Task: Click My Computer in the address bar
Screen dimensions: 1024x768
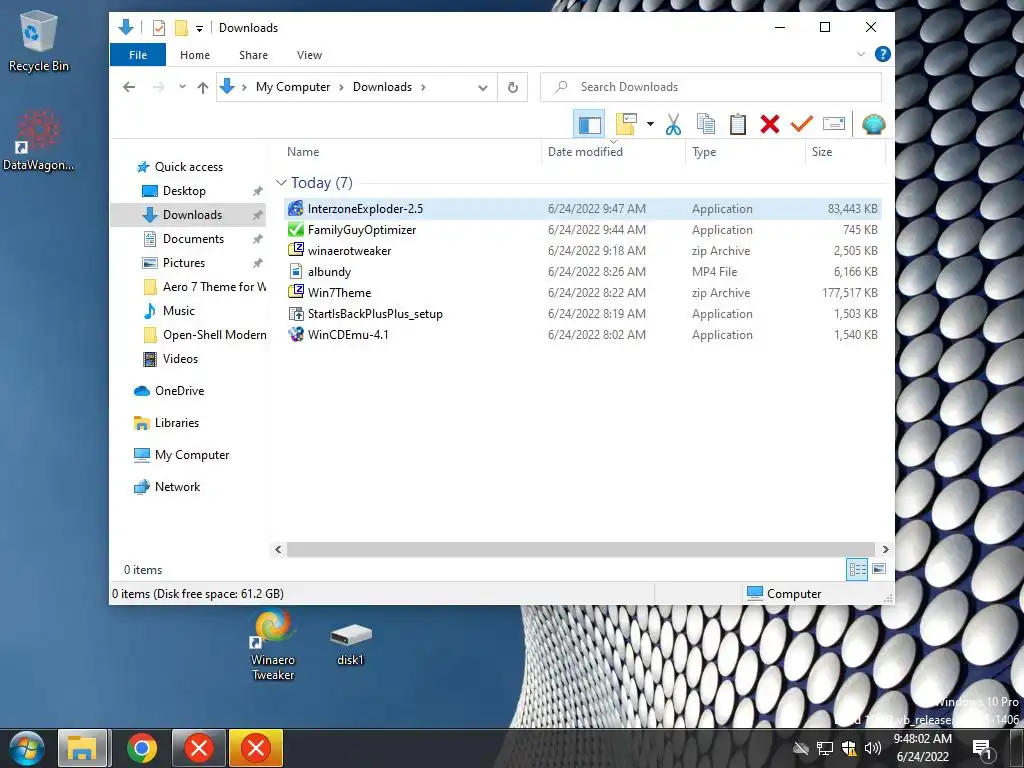Action: 293,87
